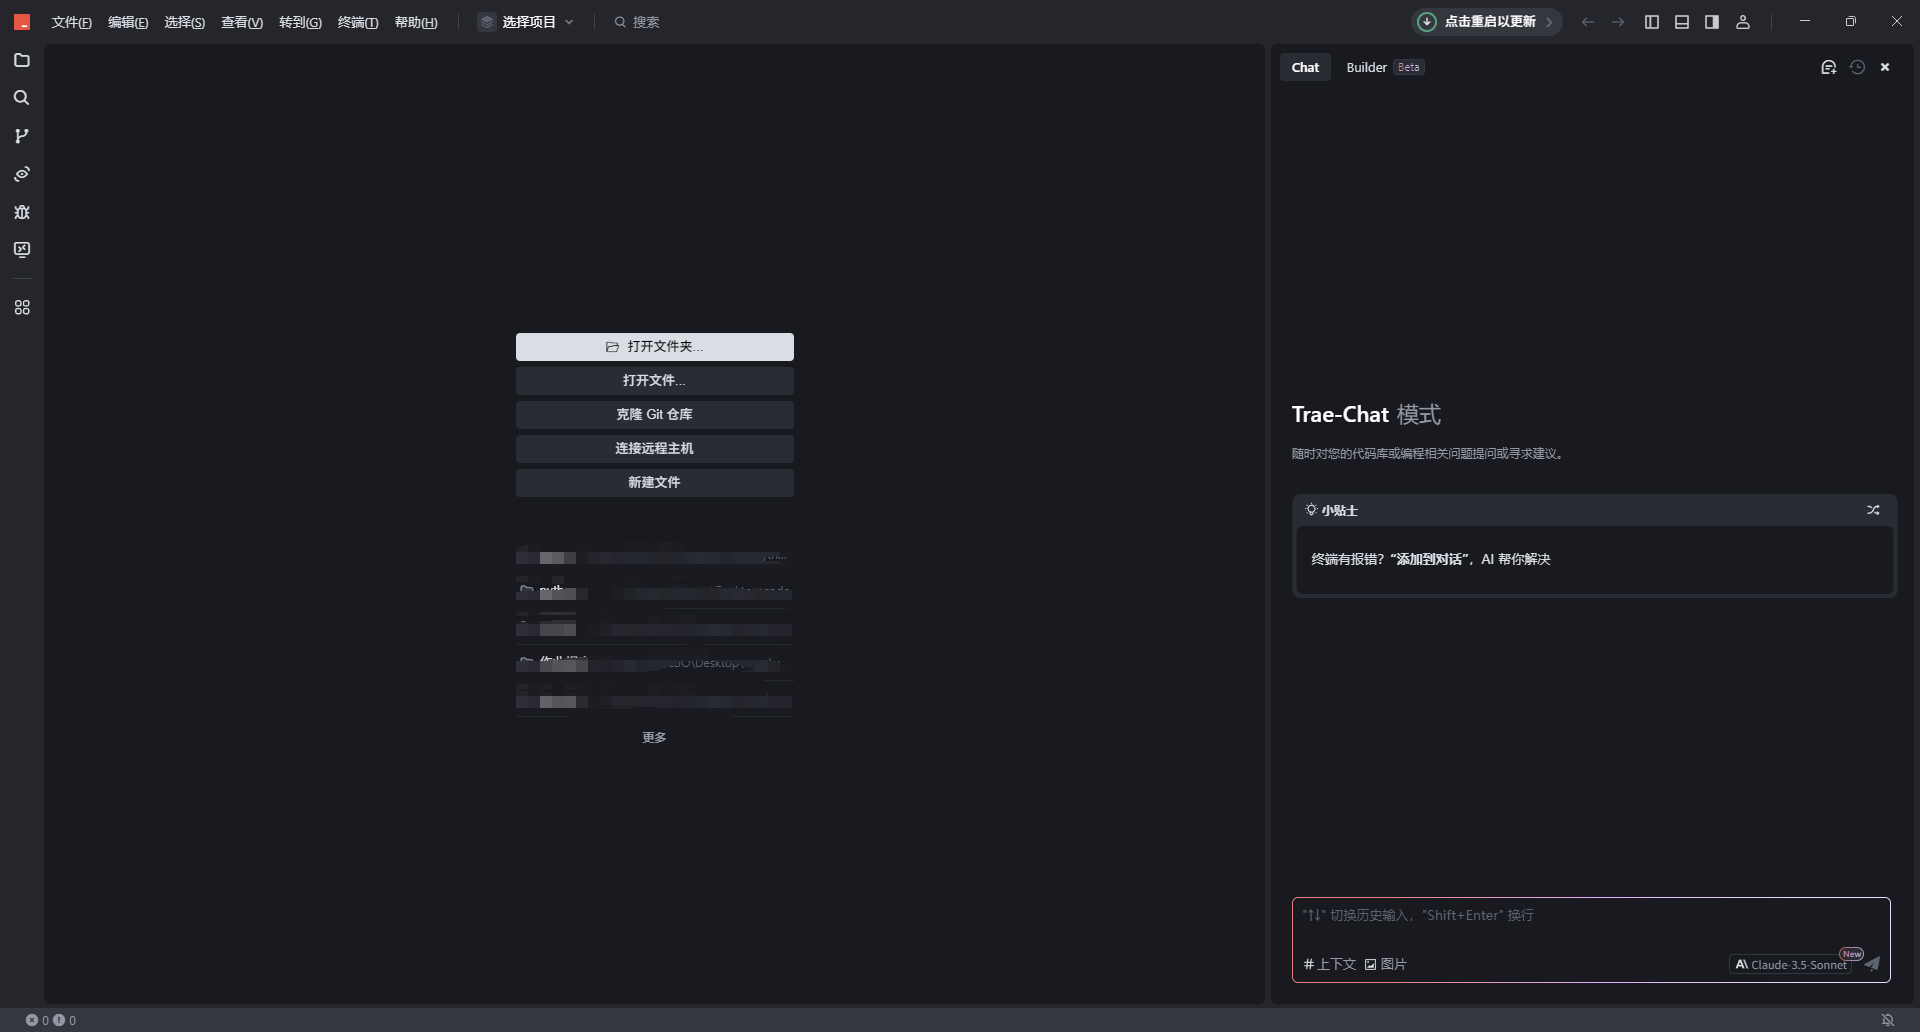Open the 文件 menu
Image resolution: width=1920 pixels, height=1032 pixels.
(x=72, y=22)
